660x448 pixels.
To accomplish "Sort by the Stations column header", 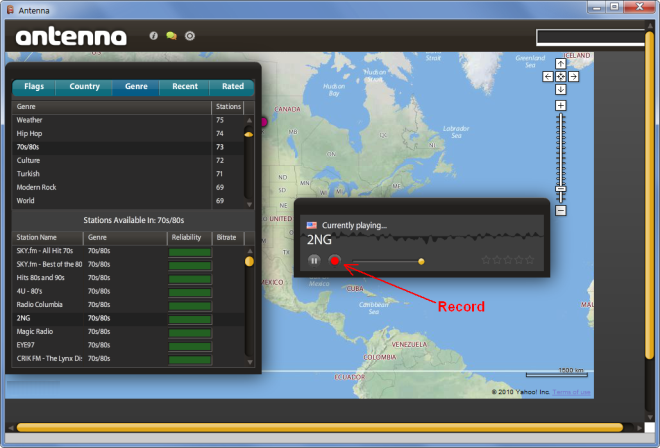I will click(228, 107).
